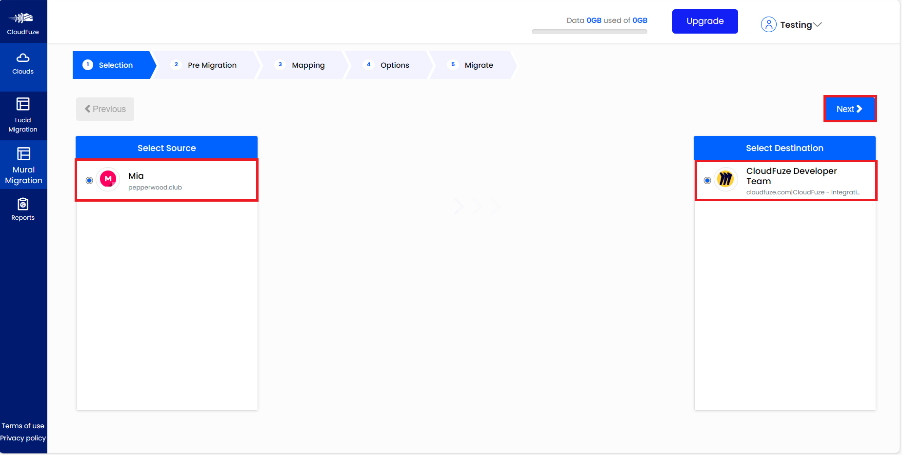Click the Previous button
The width and height of the screenshot is (902, 455).
tap(105, 109)
